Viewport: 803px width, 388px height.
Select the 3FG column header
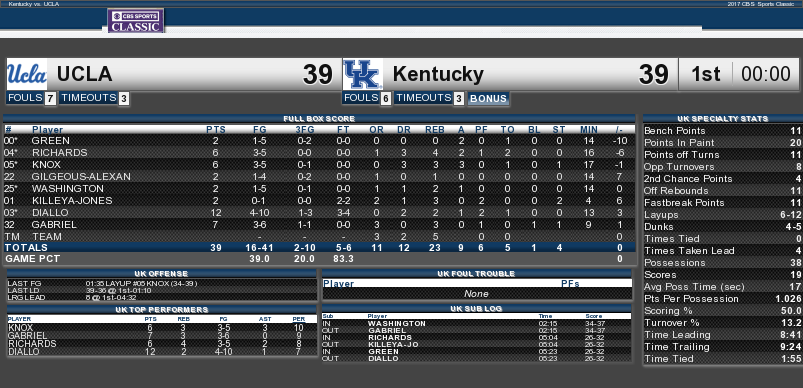click(304, 130)
